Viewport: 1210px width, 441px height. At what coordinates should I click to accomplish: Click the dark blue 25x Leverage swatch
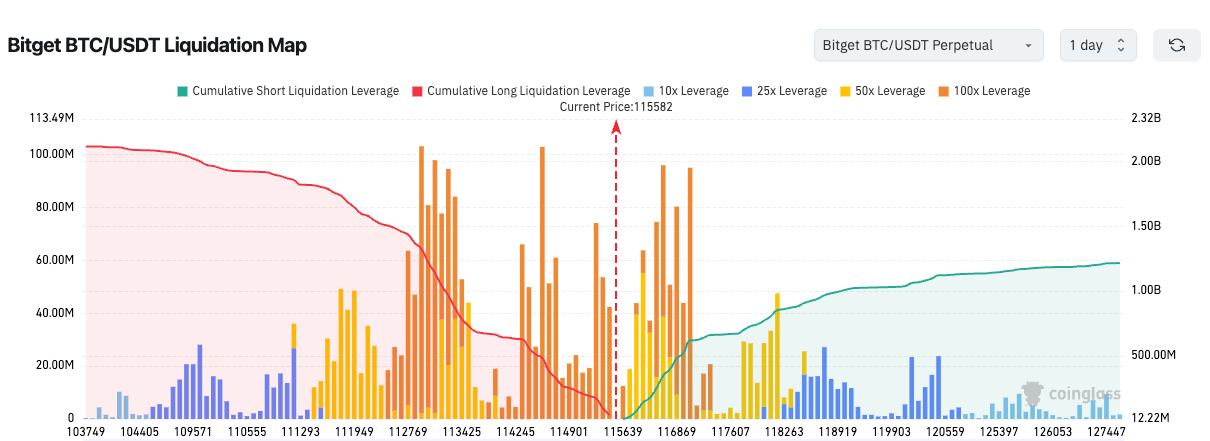[746, 91]
